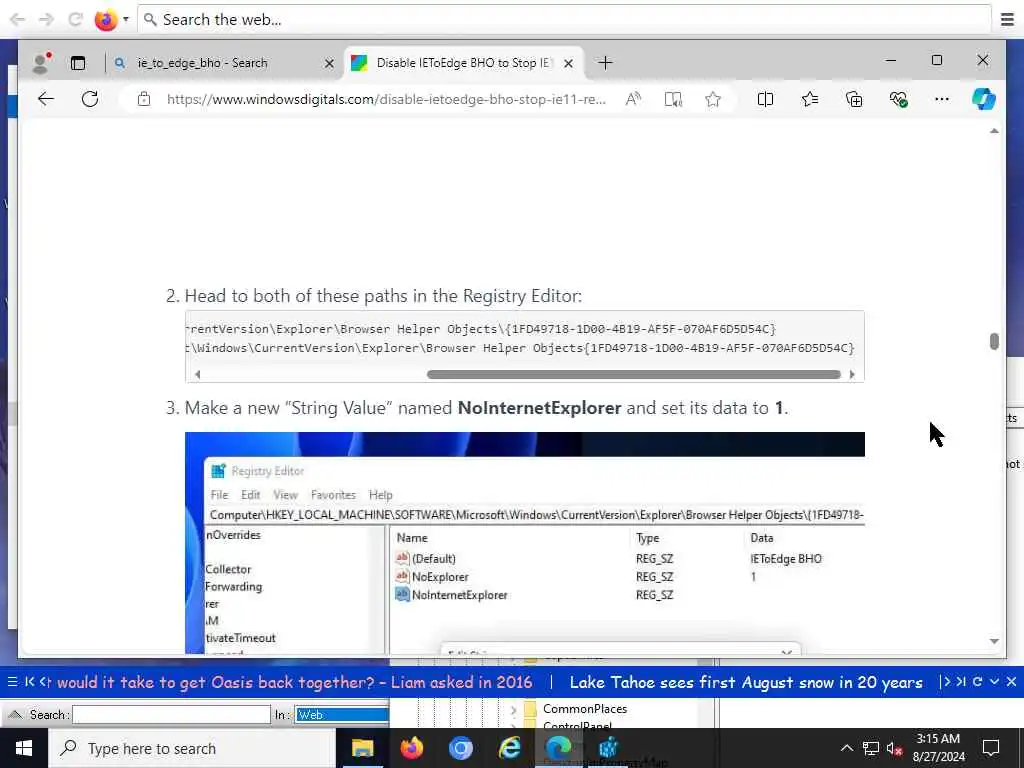
Task: Click outer browser back arrow
Action: tap(17, 19)
